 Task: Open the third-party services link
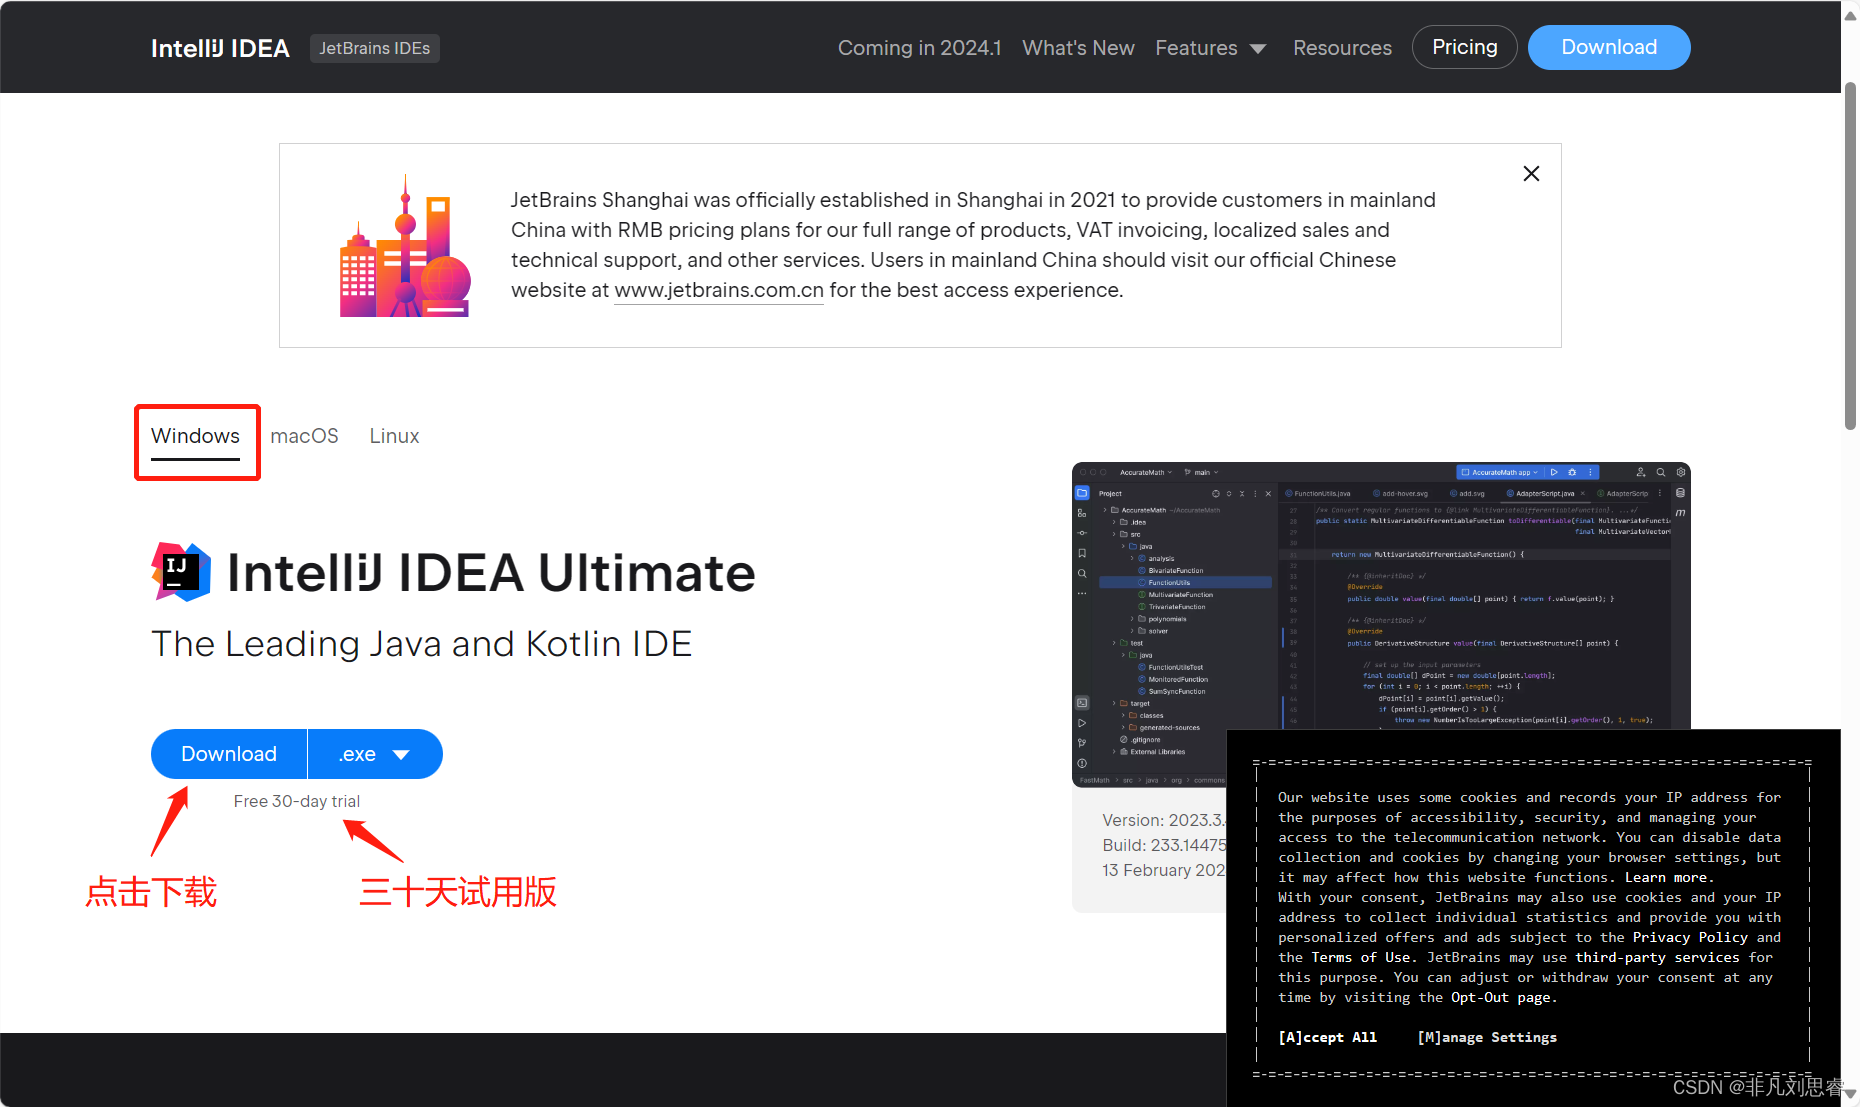pyautogui.click(x=1658, y=957)
